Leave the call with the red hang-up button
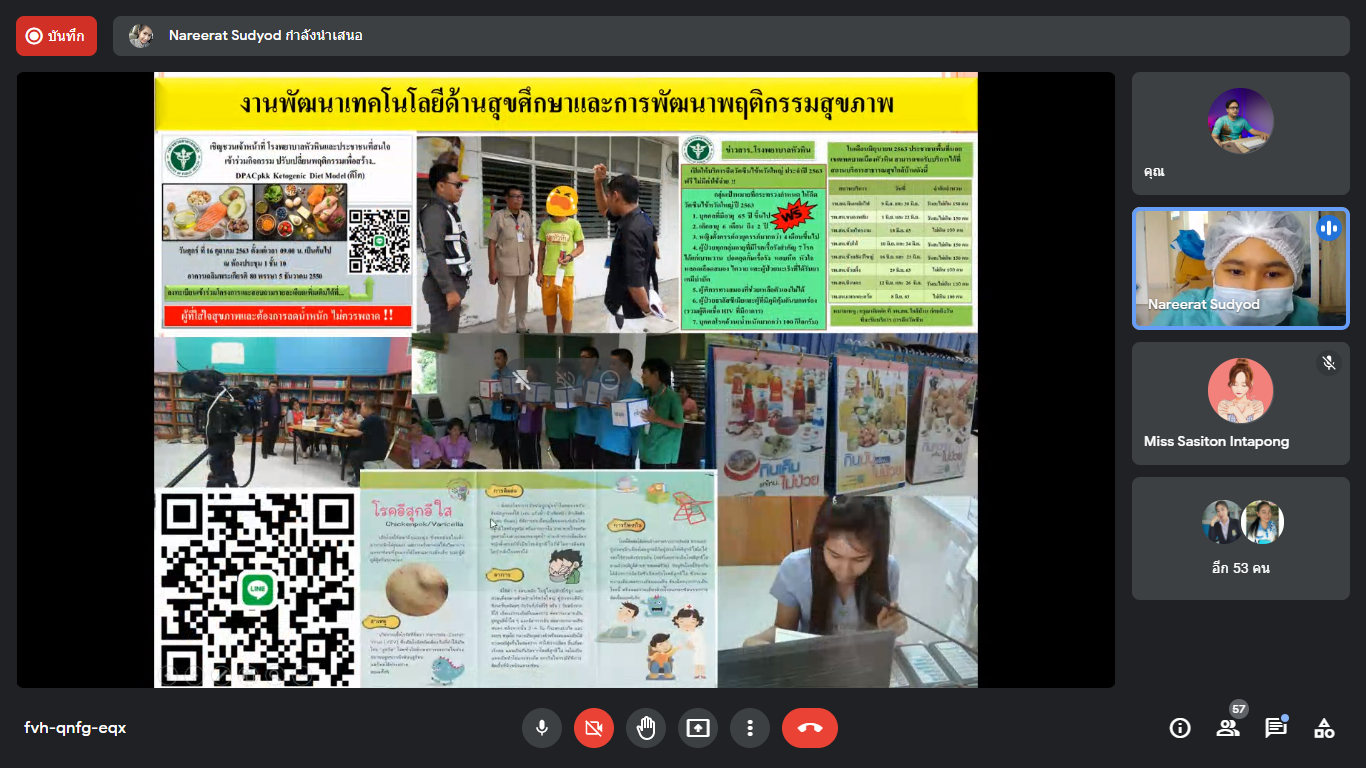This screenshot has width=1366, height=768. [x=810, y=728]
